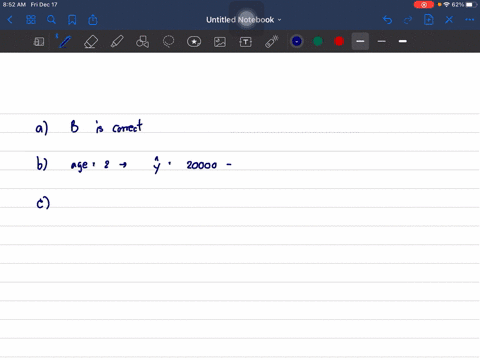This screenshot has width=480, height=360.
Task: Select the thinnest stroke thickness
Action: pos(382,41)
